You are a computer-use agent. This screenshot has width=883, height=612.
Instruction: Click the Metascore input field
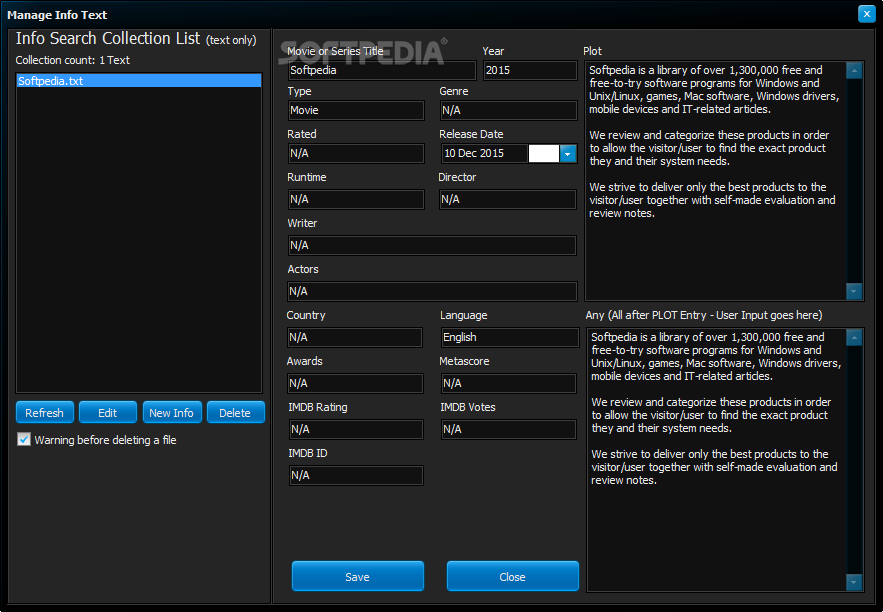(509, 383)
